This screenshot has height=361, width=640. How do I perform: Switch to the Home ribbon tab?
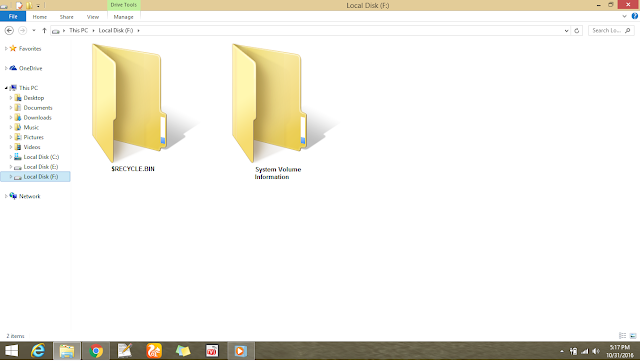(40, 17)
